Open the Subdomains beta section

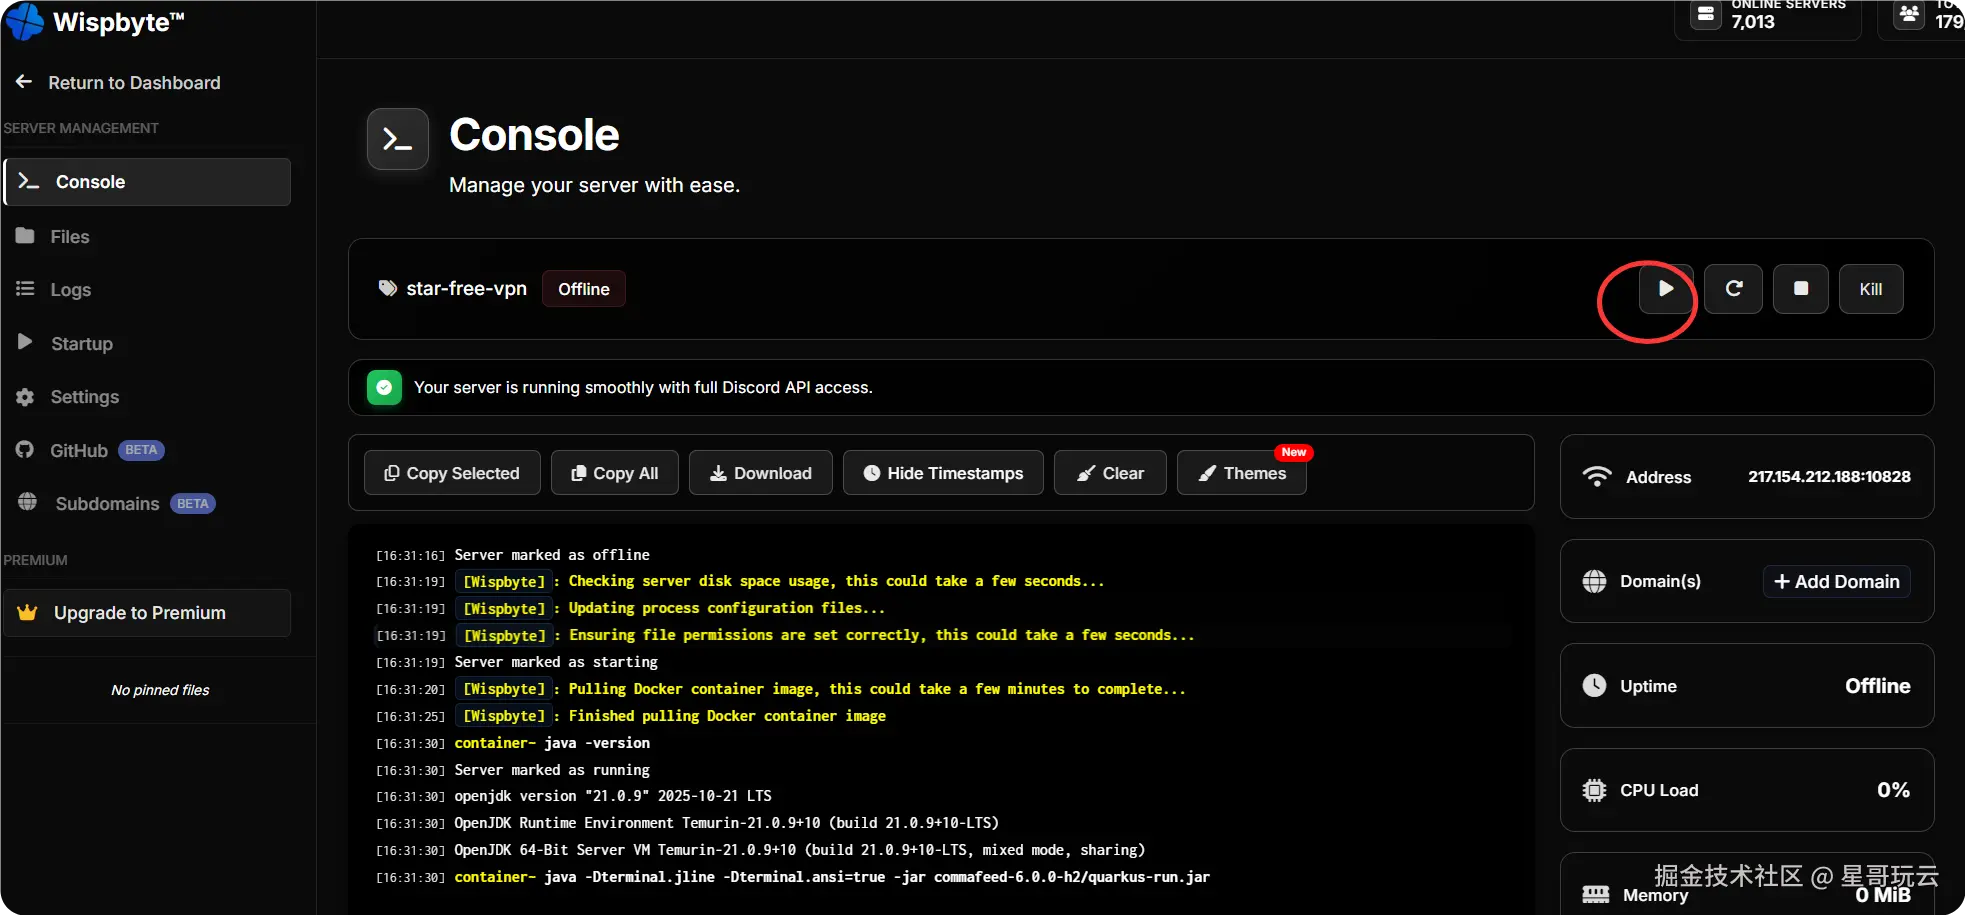(117, 504)
